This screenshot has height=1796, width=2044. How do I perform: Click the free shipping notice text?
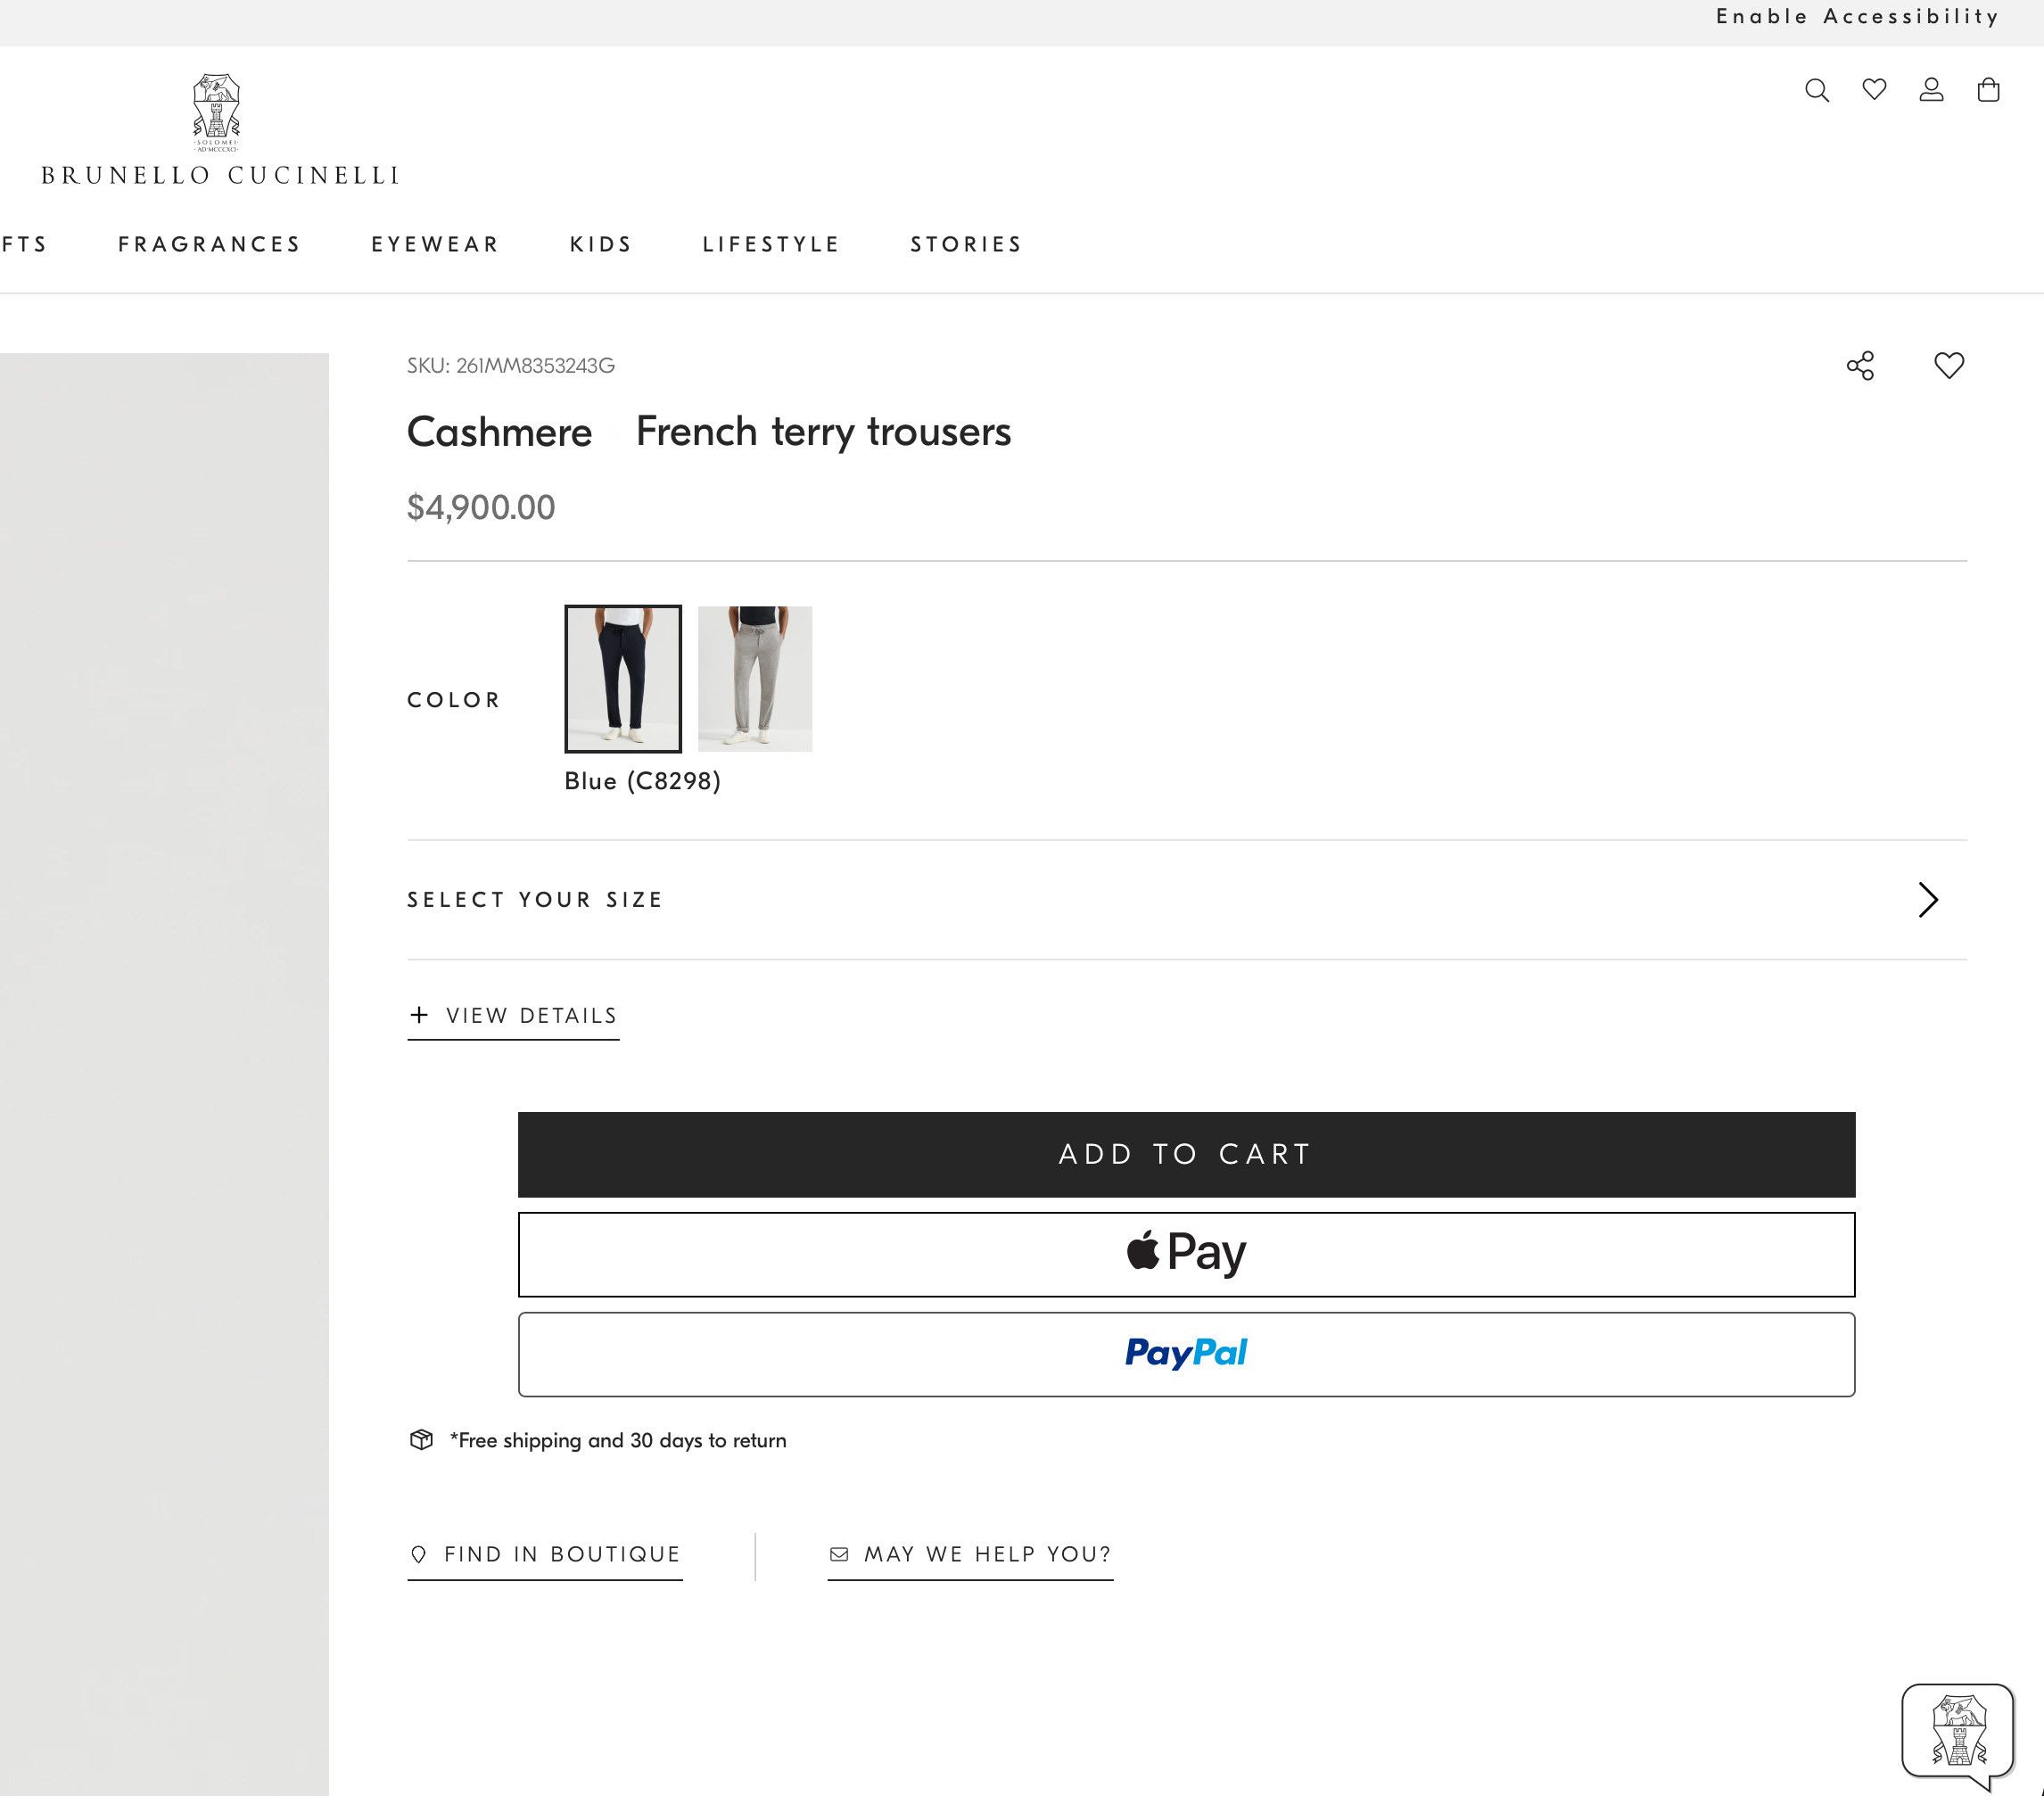pos(618,1441)
